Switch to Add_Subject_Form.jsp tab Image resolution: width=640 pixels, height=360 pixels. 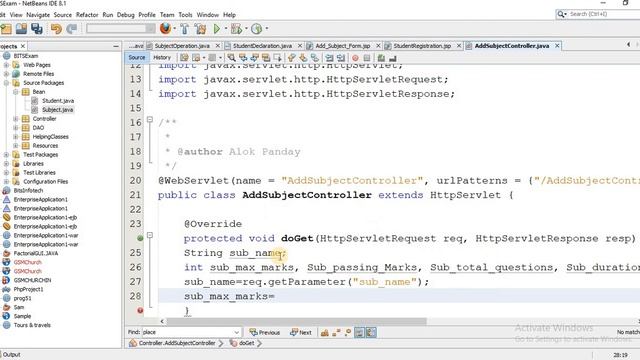pos(343,46)
